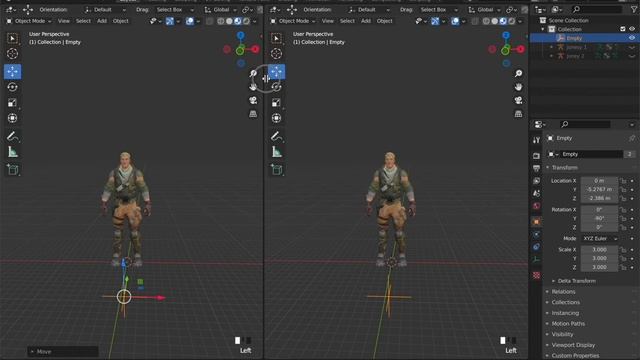This screenshot has width=640, height=360.
Task: Click the Empty object name field
Action: coord(591,154)
